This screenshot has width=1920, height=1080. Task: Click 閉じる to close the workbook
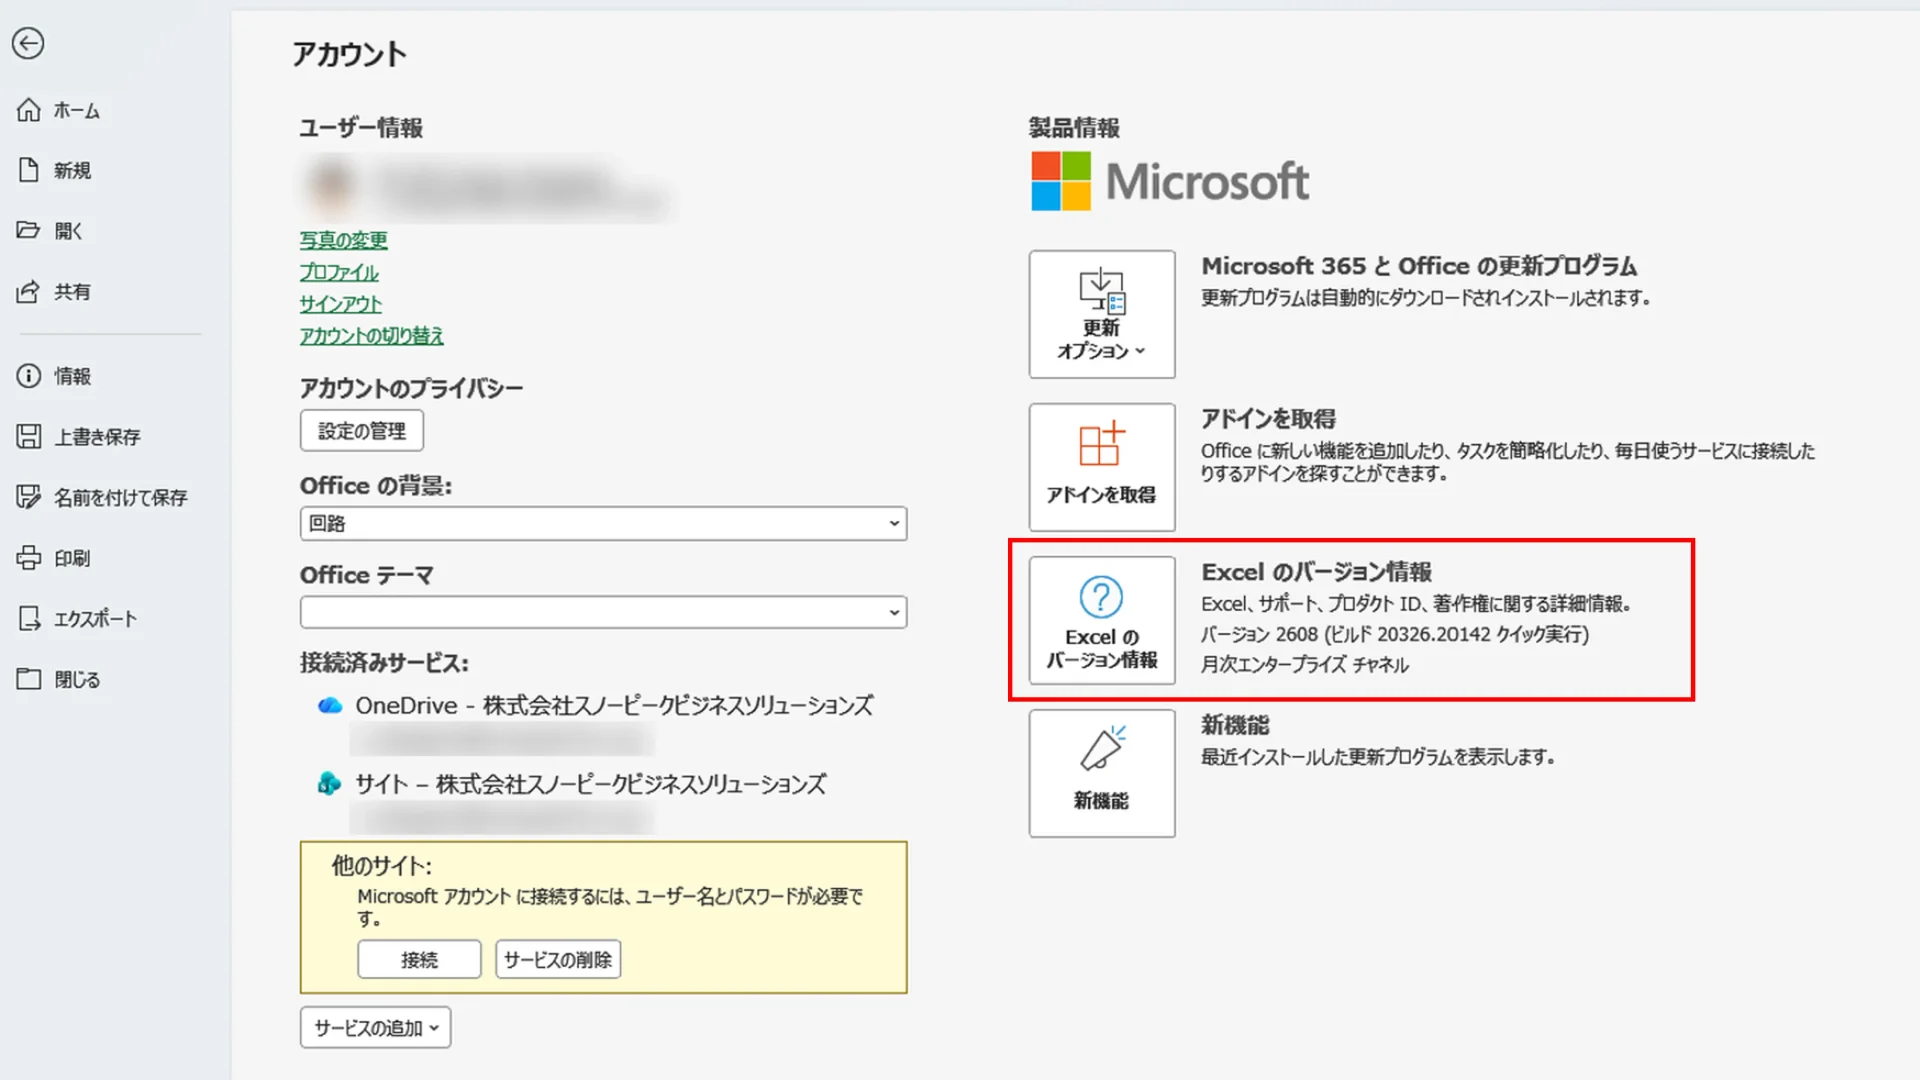(x=58, y=680)
